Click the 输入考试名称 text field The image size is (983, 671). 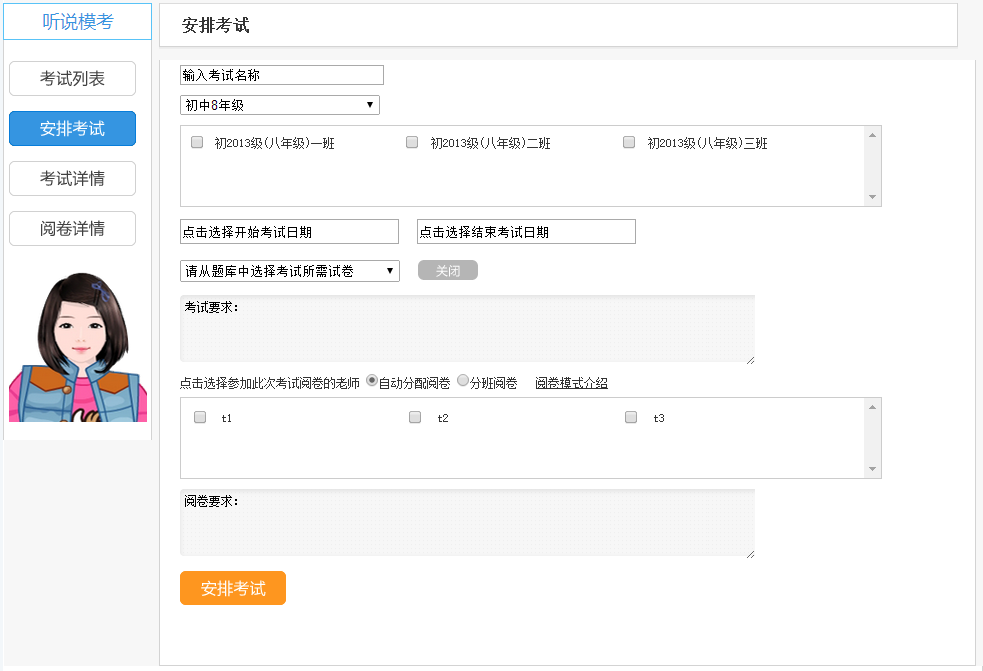click(x=281, y=75)
